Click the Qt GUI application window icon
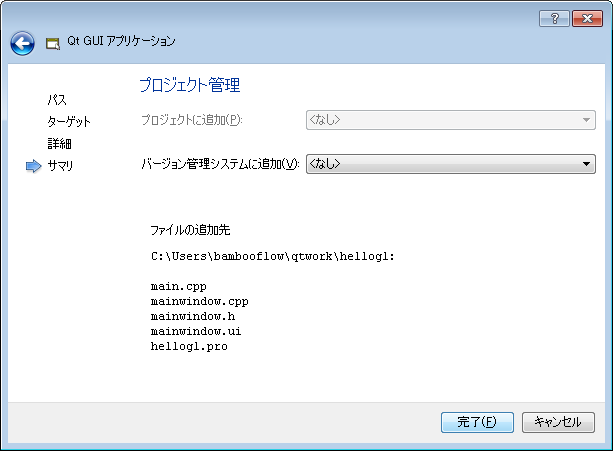The image size is (613, 451). click(x=53, y=43)
